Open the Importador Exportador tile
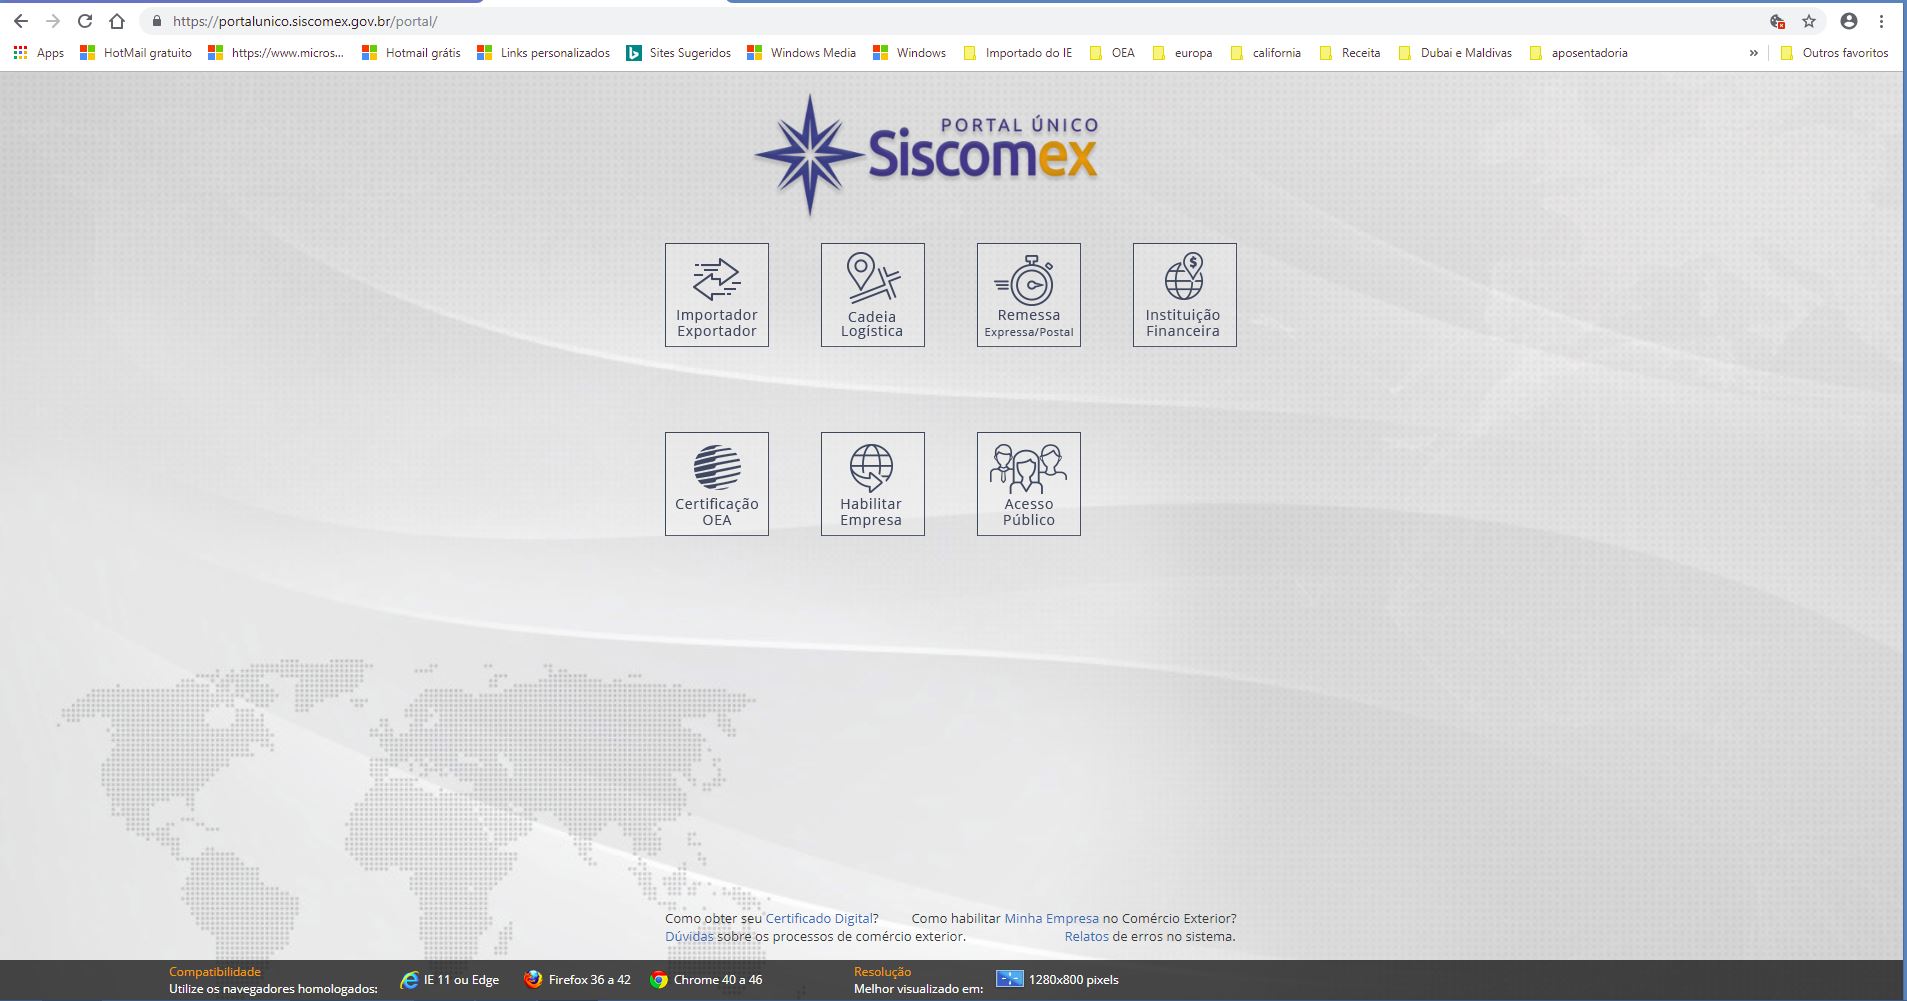 tap(716, 295)
